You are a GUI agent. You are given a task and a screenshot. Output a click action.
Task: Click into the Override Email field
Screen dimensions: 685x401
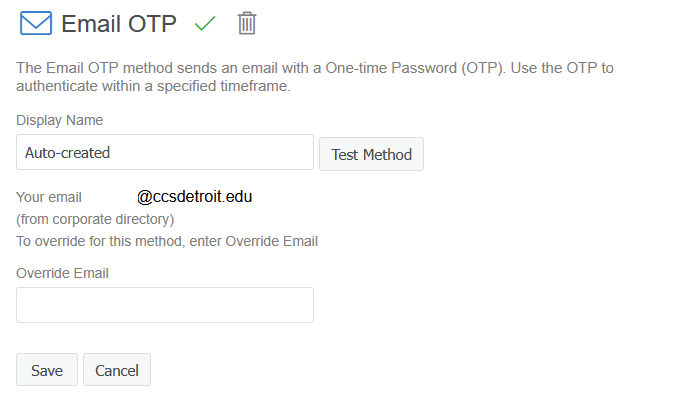pyautogui.click(x=165, y=305)
